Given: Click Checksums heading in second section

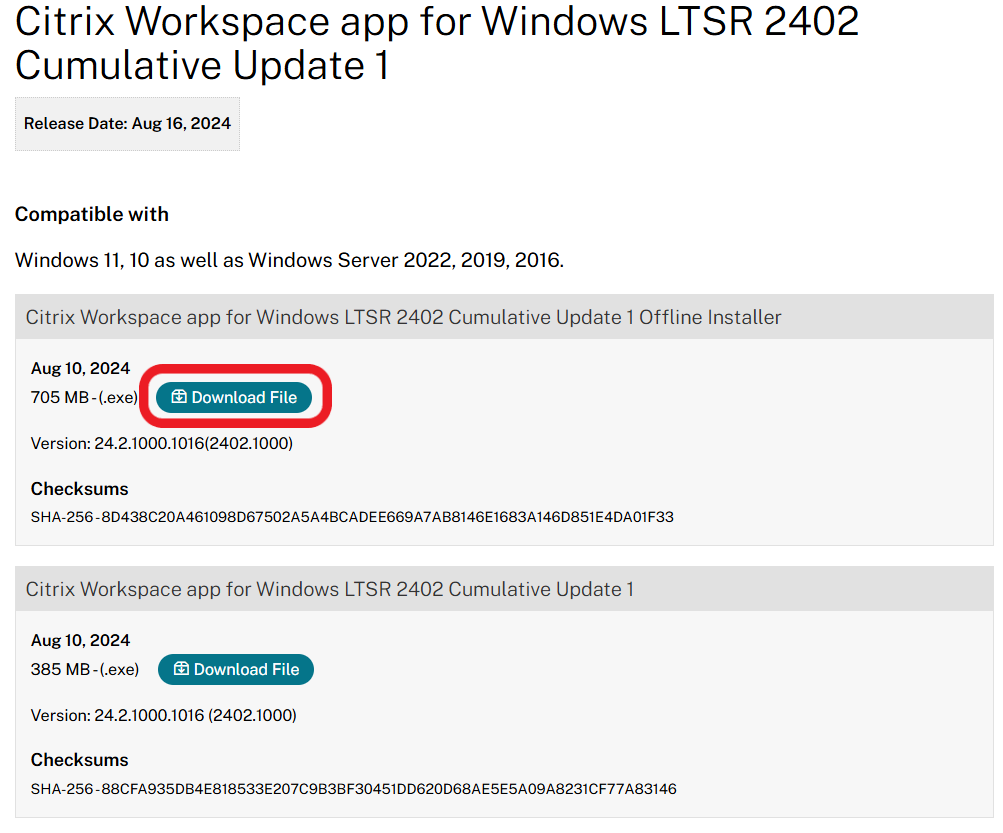Looking at the screenshot, I should [x=79, y=760].
